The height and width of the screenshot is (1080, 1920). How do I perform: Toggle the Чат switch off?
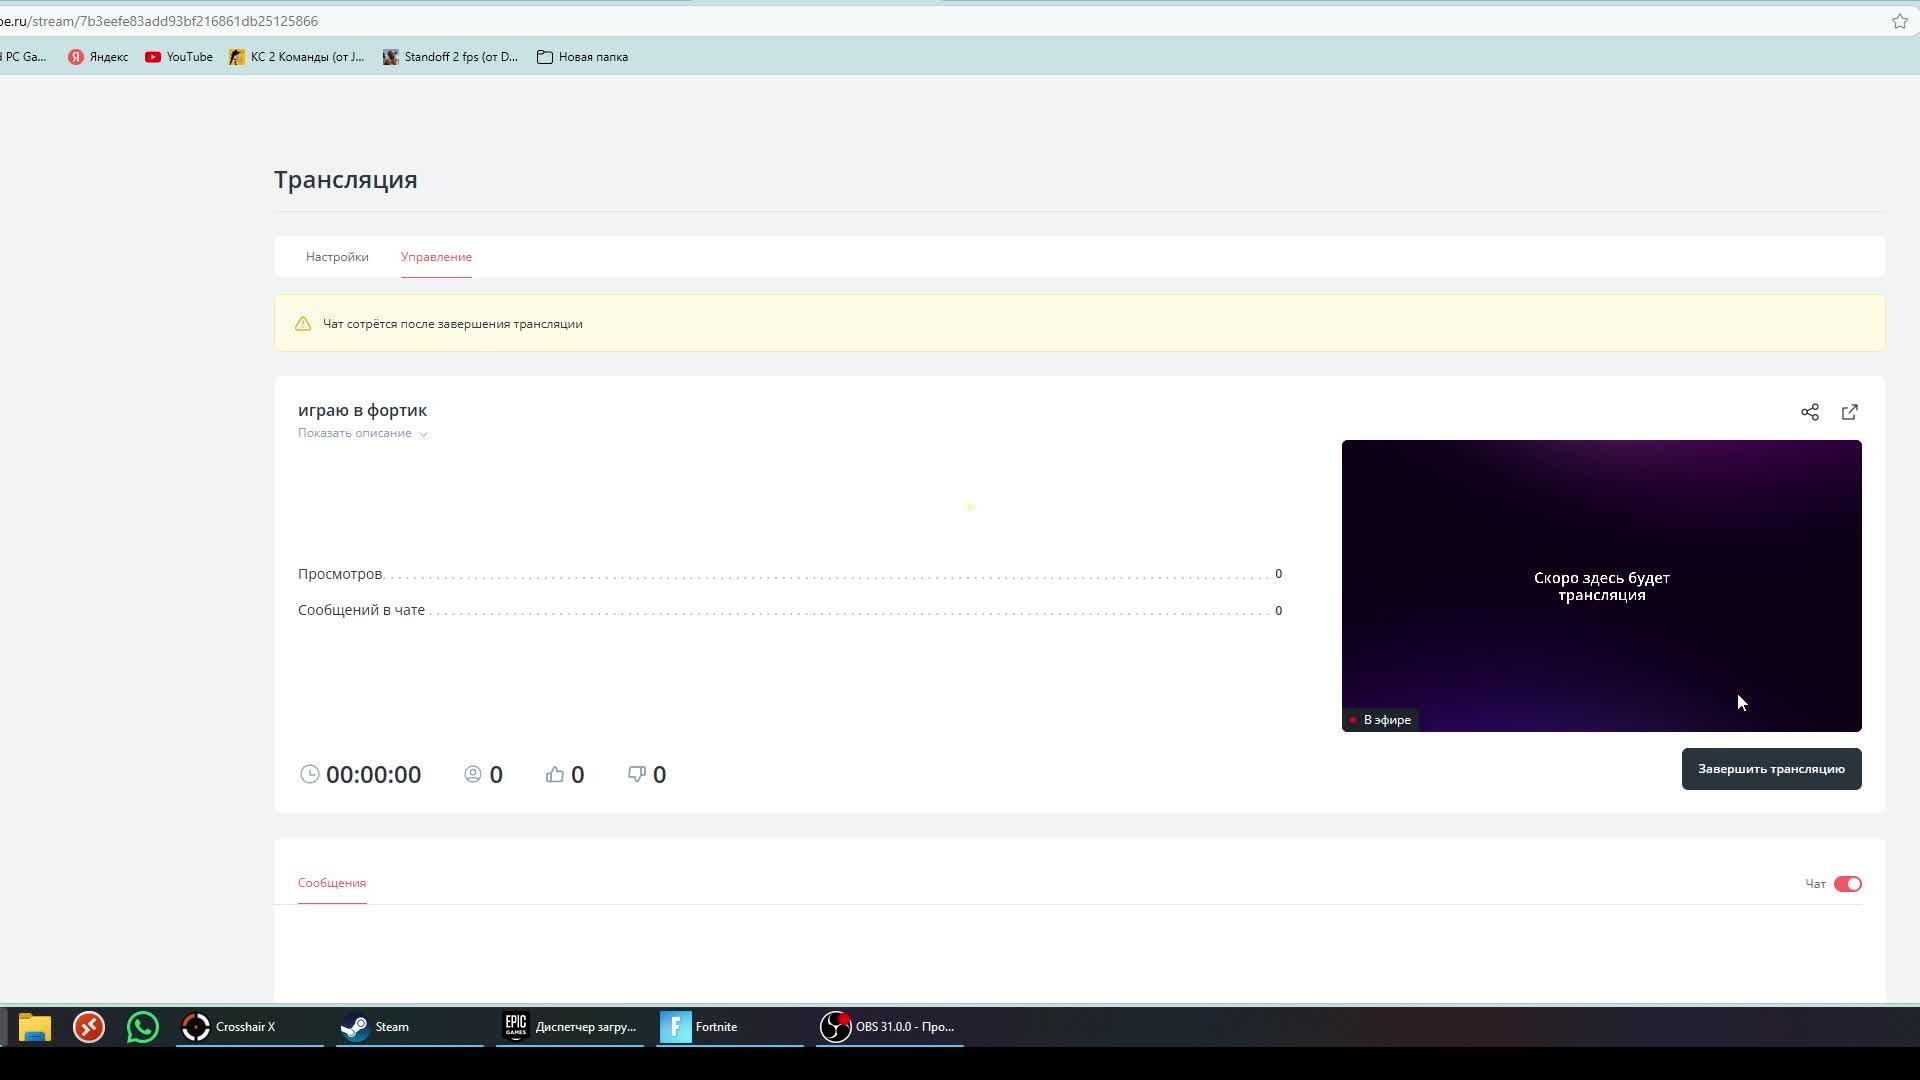click(1847, 884)
